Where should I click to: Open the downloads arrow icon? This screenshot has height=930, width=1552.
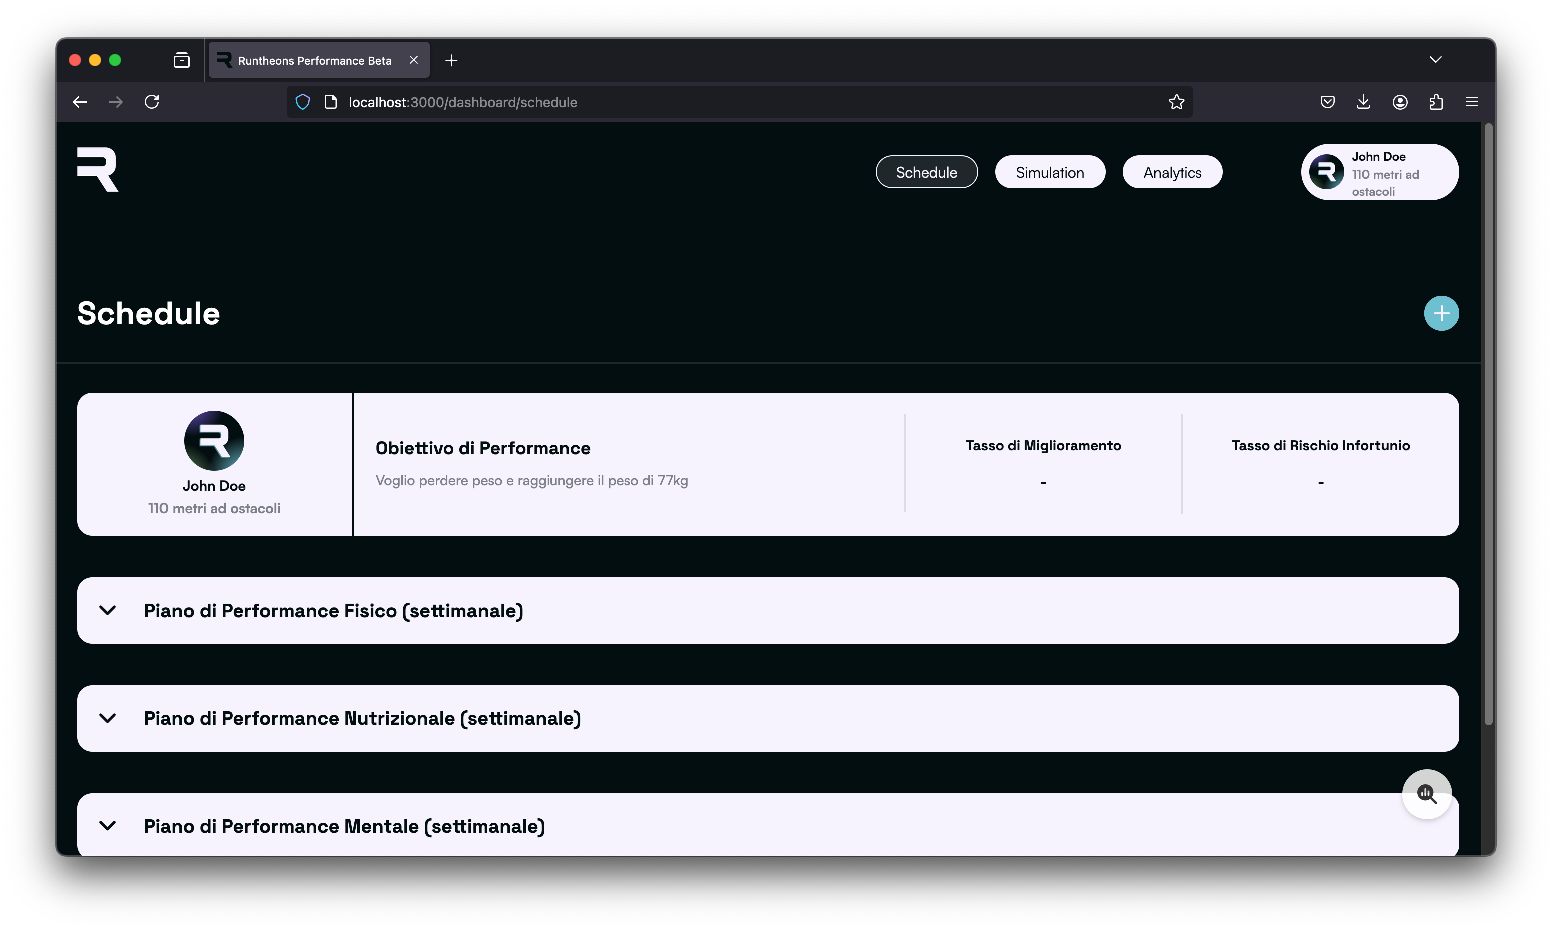point(1363,102)
